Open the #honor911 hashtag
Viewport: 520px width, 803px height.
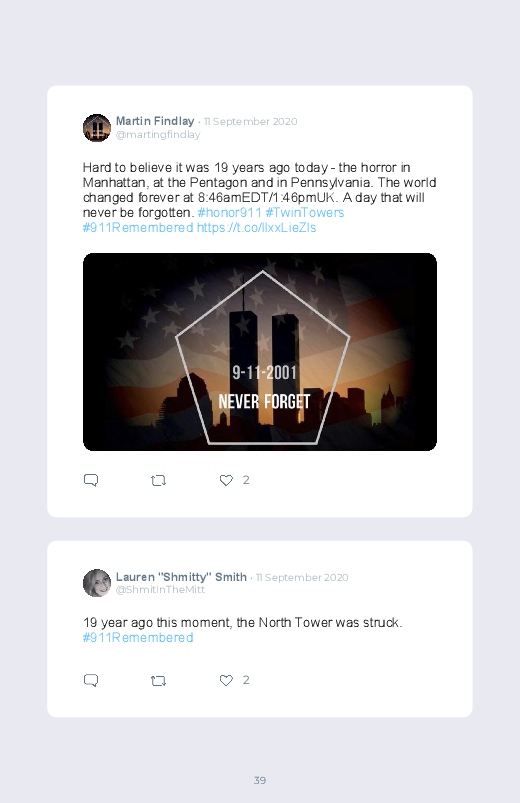click(x=230, y=213)
